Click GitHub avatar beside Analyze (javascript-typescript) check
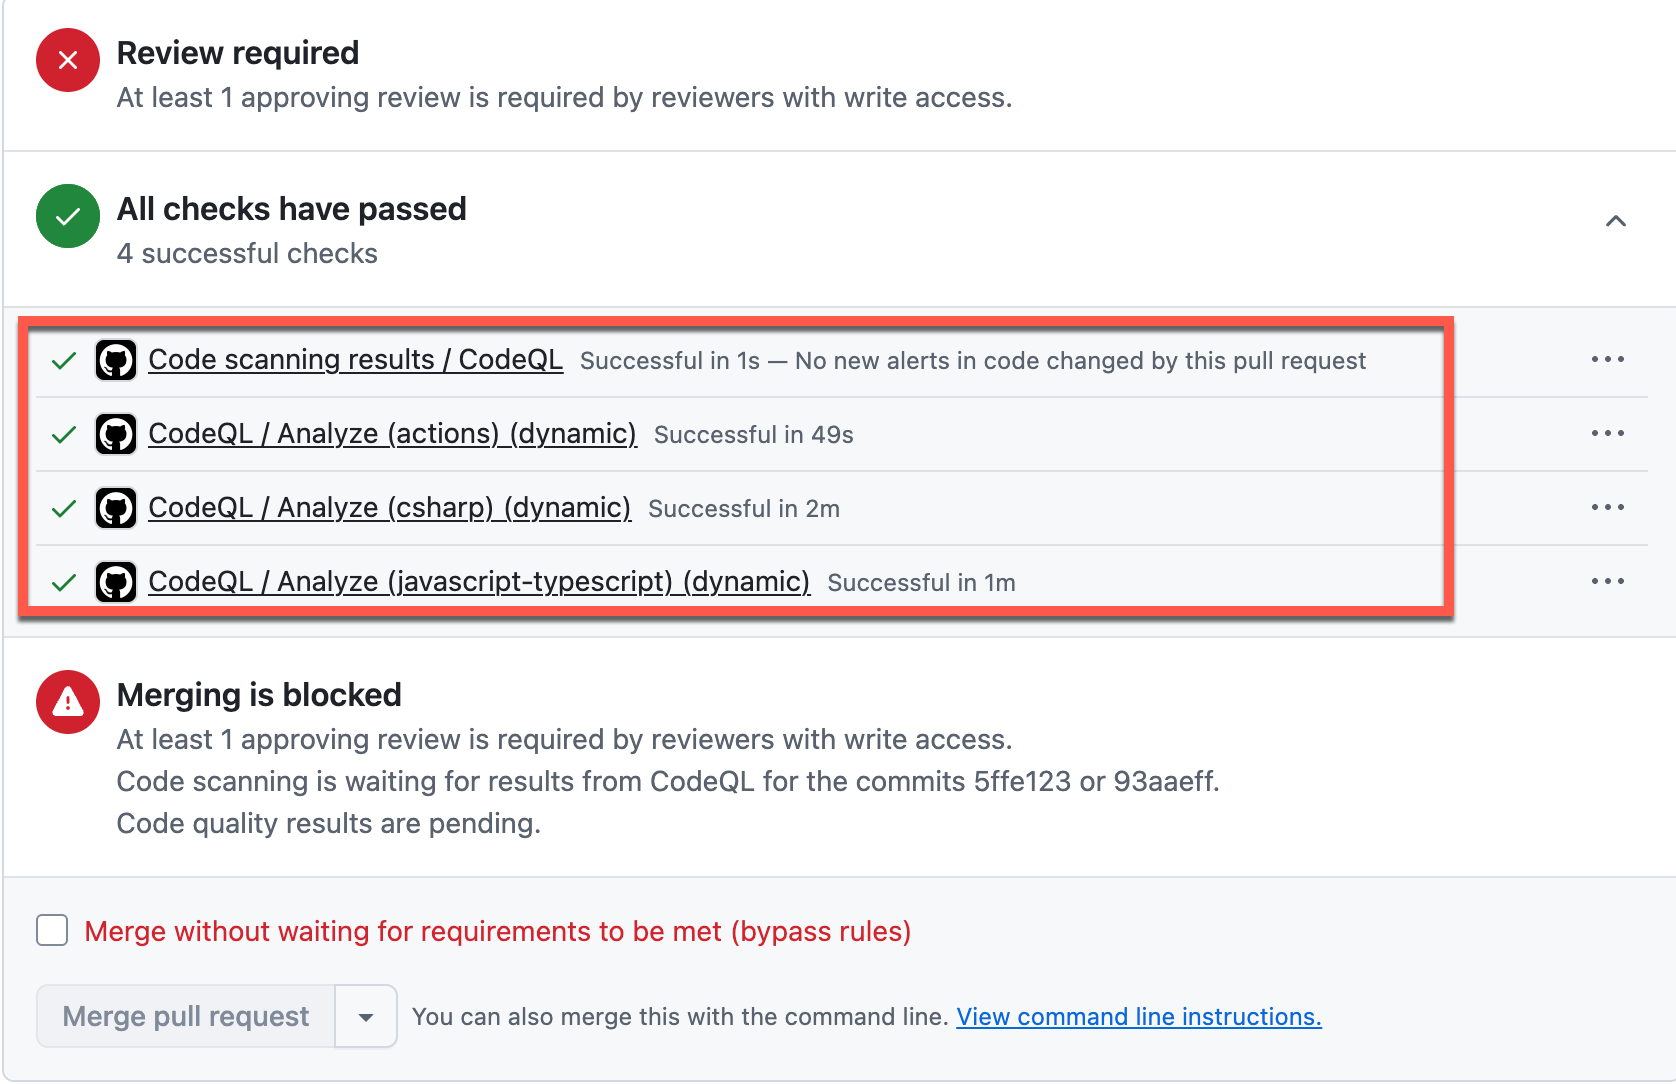Screen dimensions: 1676x1084 click(x=116, y=582)
